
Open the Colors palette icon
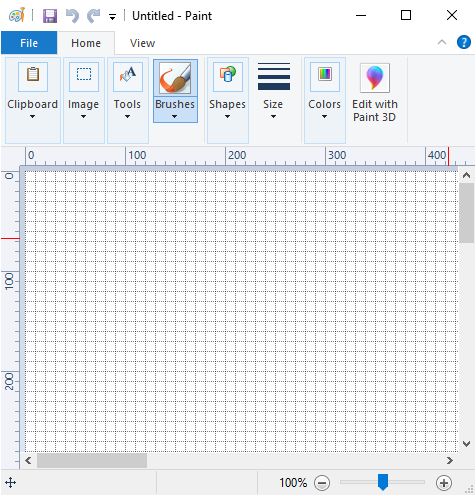(x=325, y=77)
